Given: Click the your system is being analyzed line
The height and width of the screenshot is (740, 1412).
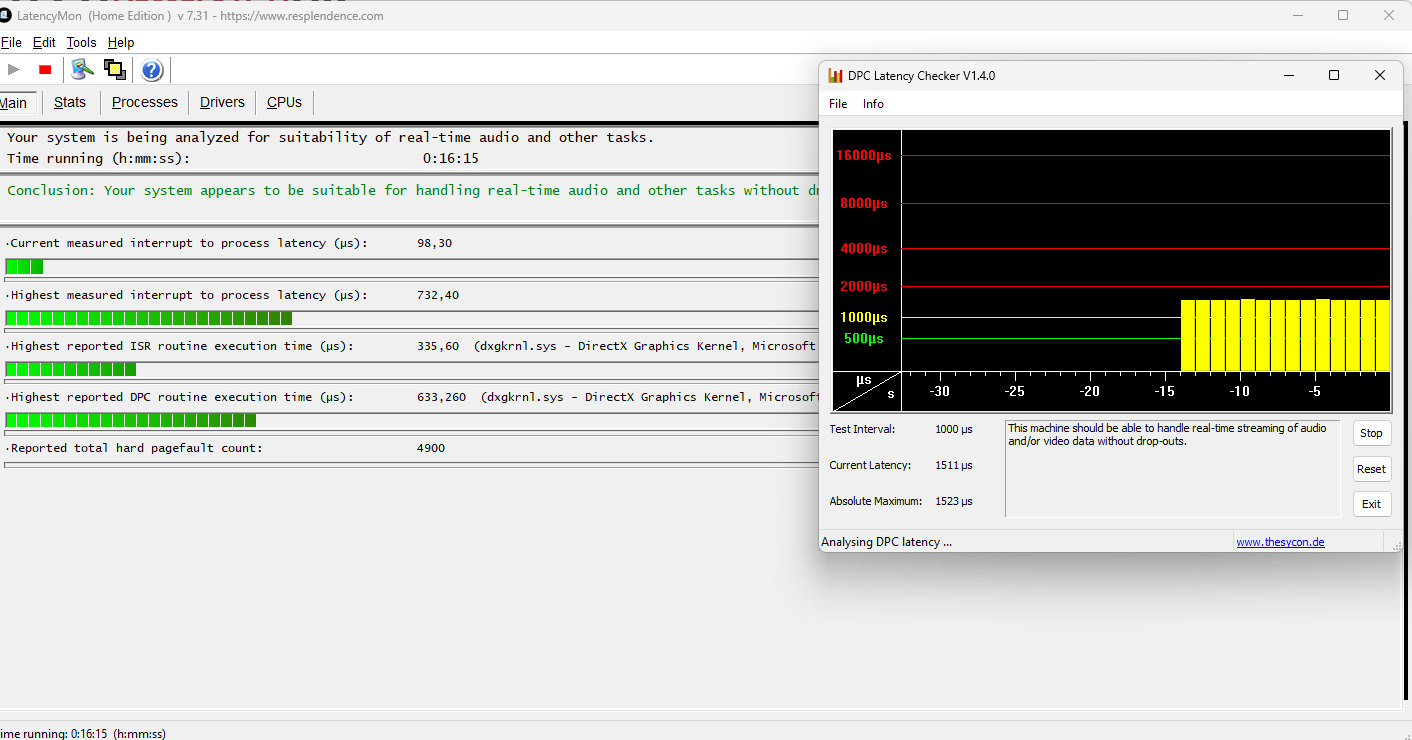Looking at the screenshot, I should (331, 137).
